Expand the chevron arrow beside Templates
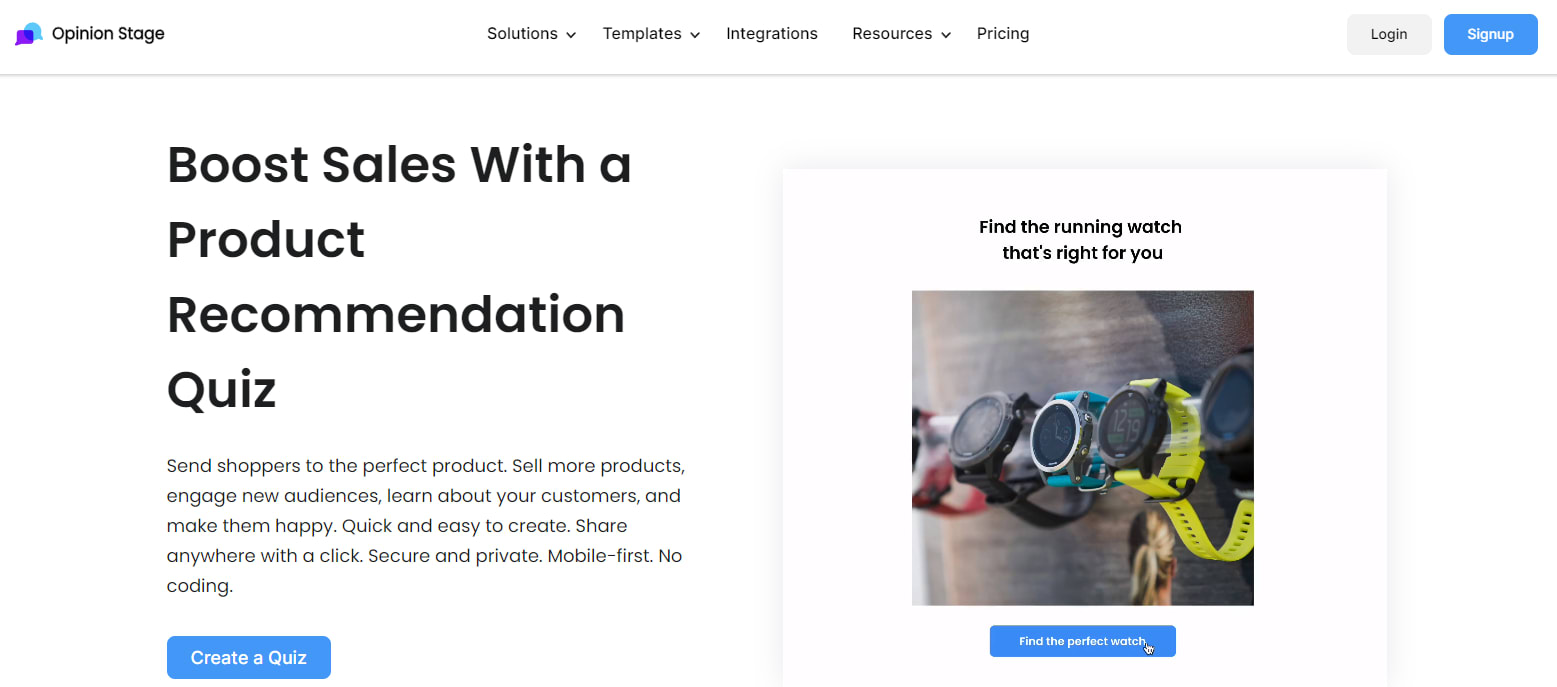Viewport: 1557px width, 687px height. 695,35
